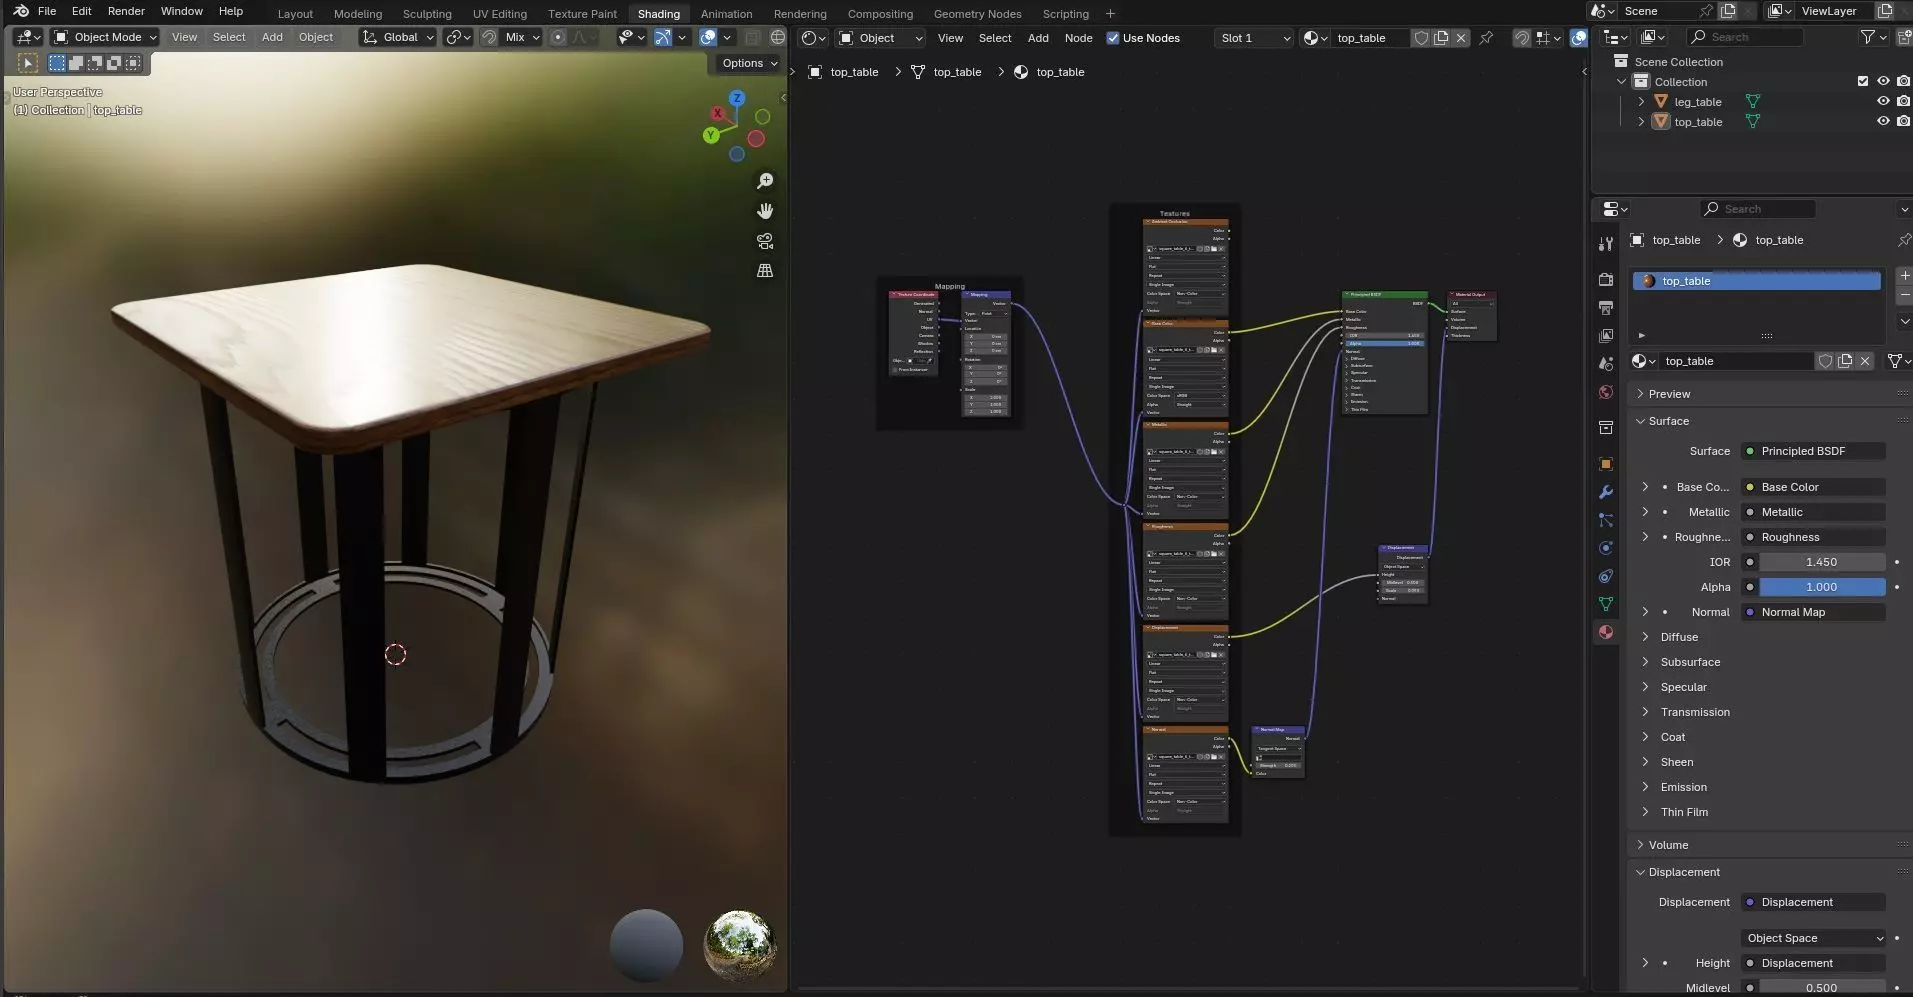Pin the properties editor context
This screenshot has height=997, width=1913.
pos(1903,240)
